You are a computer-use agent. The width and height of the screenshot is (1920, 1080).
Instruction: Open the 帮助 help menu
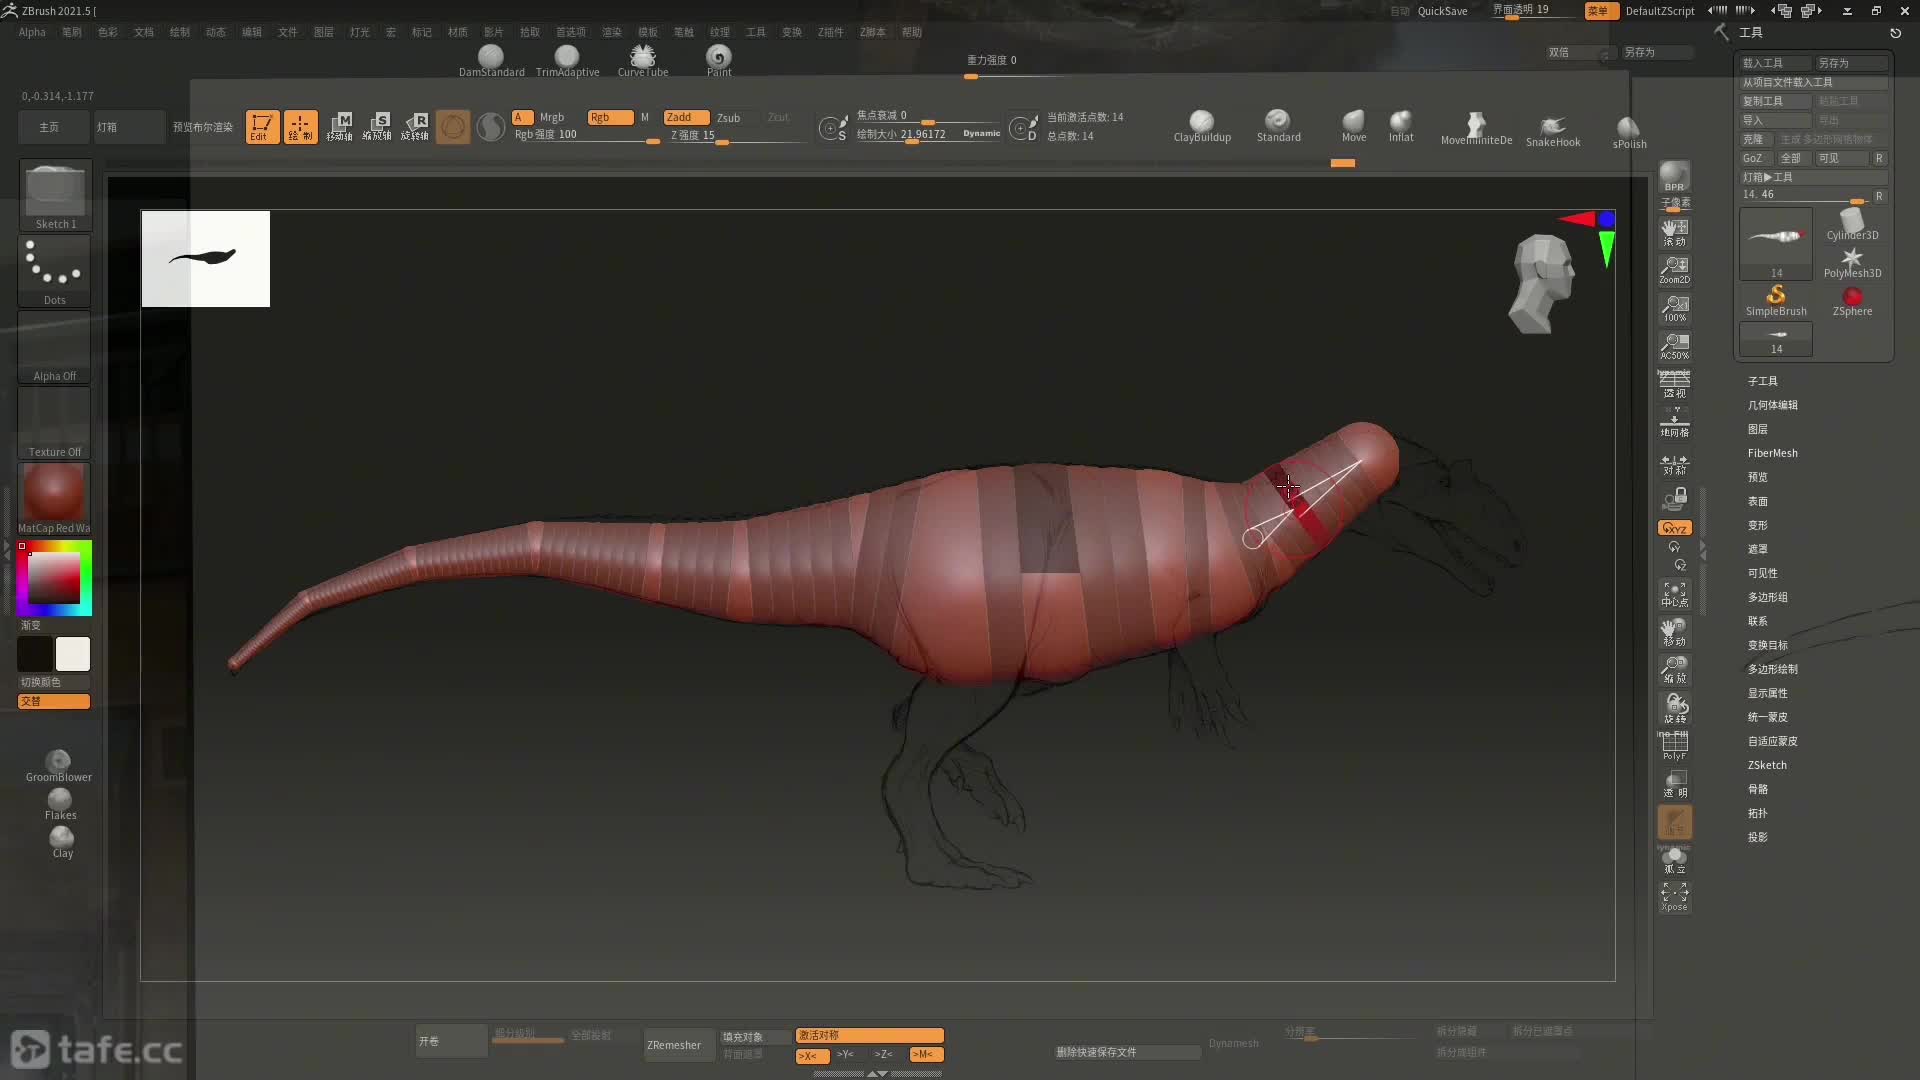pyautogui.click(x=911, y=32)
